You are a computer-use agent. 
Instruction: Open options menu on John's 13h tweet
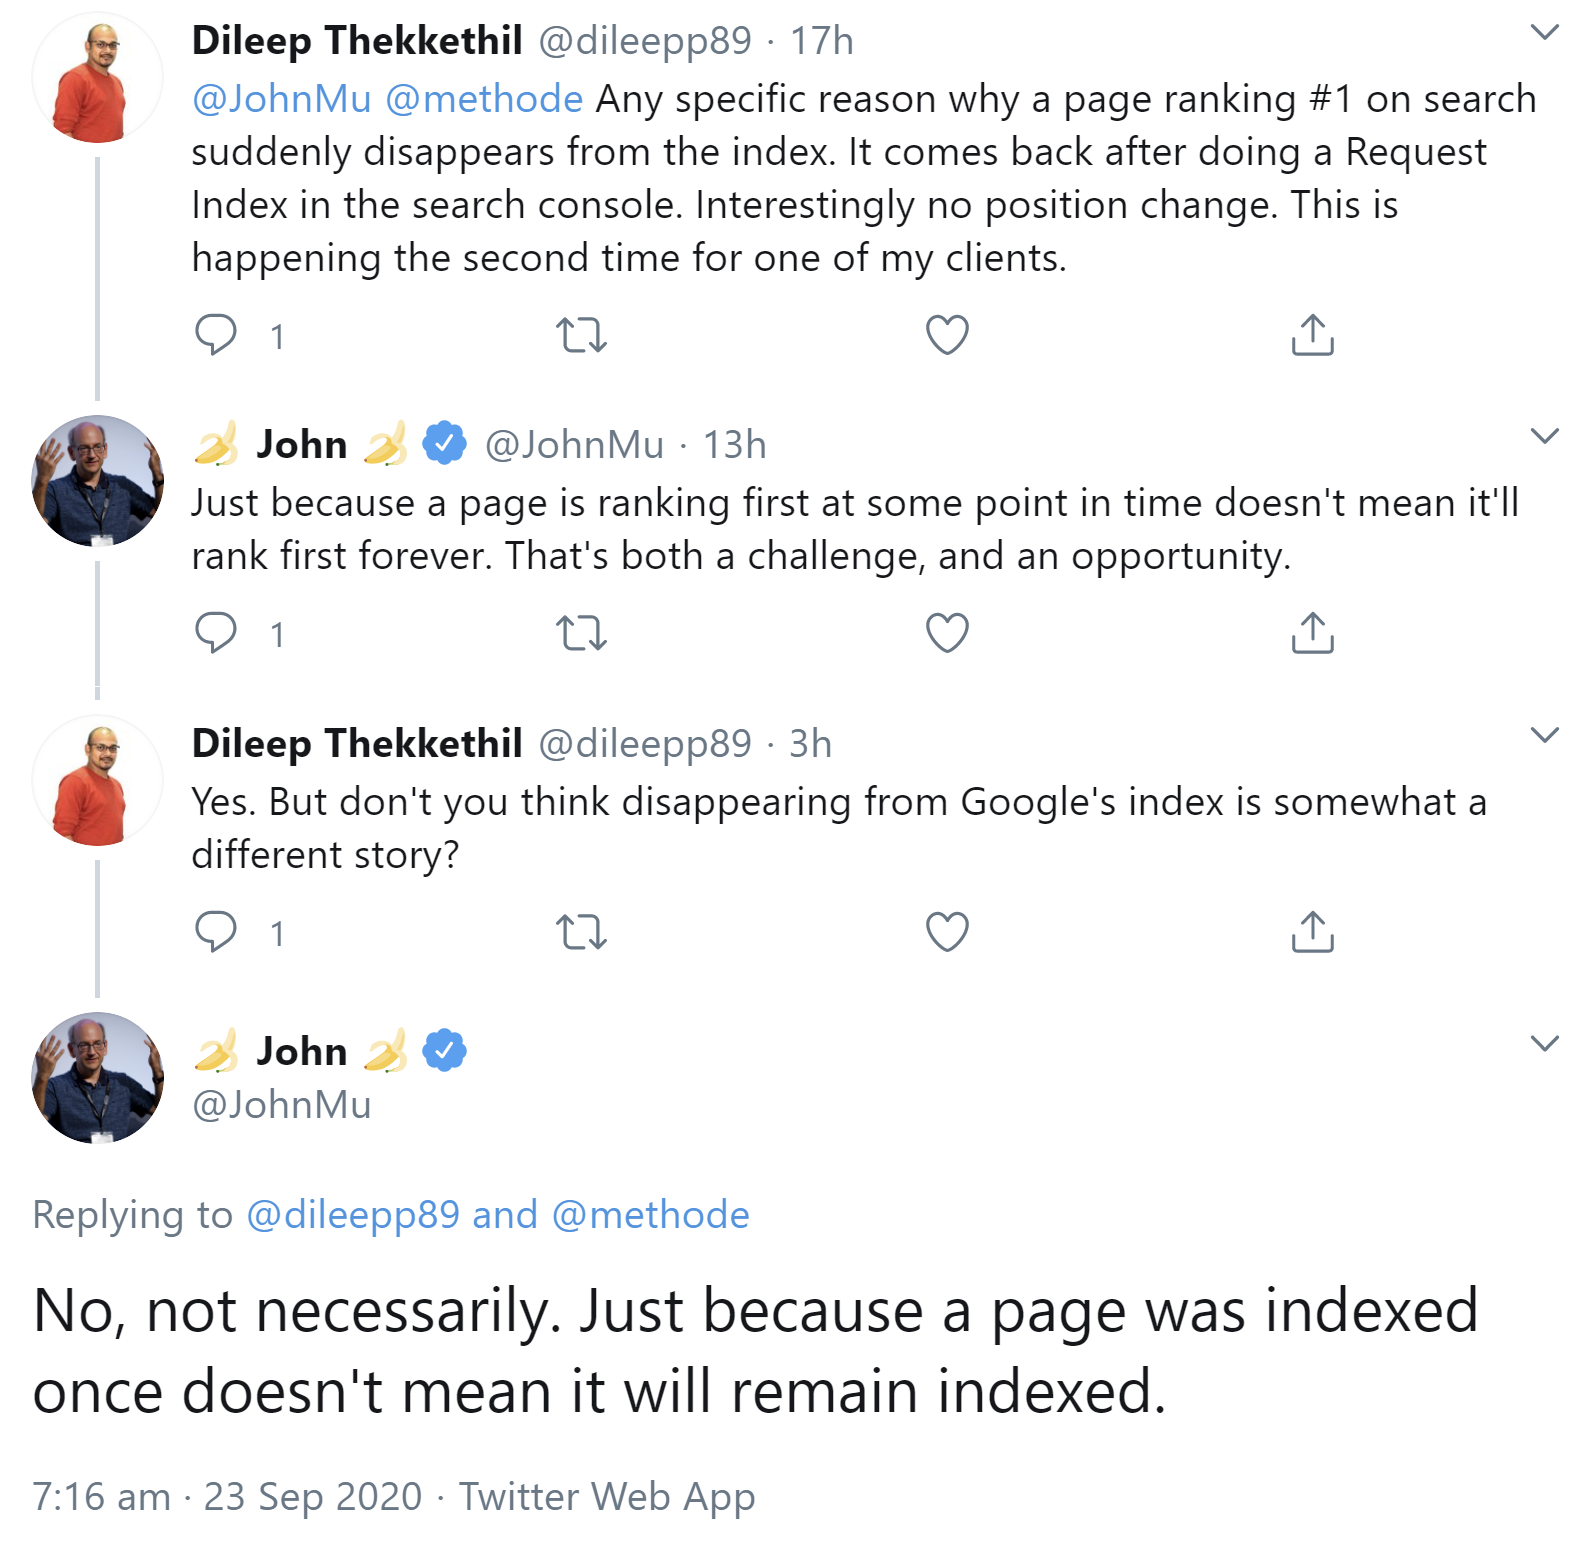tap(1543, 434)
